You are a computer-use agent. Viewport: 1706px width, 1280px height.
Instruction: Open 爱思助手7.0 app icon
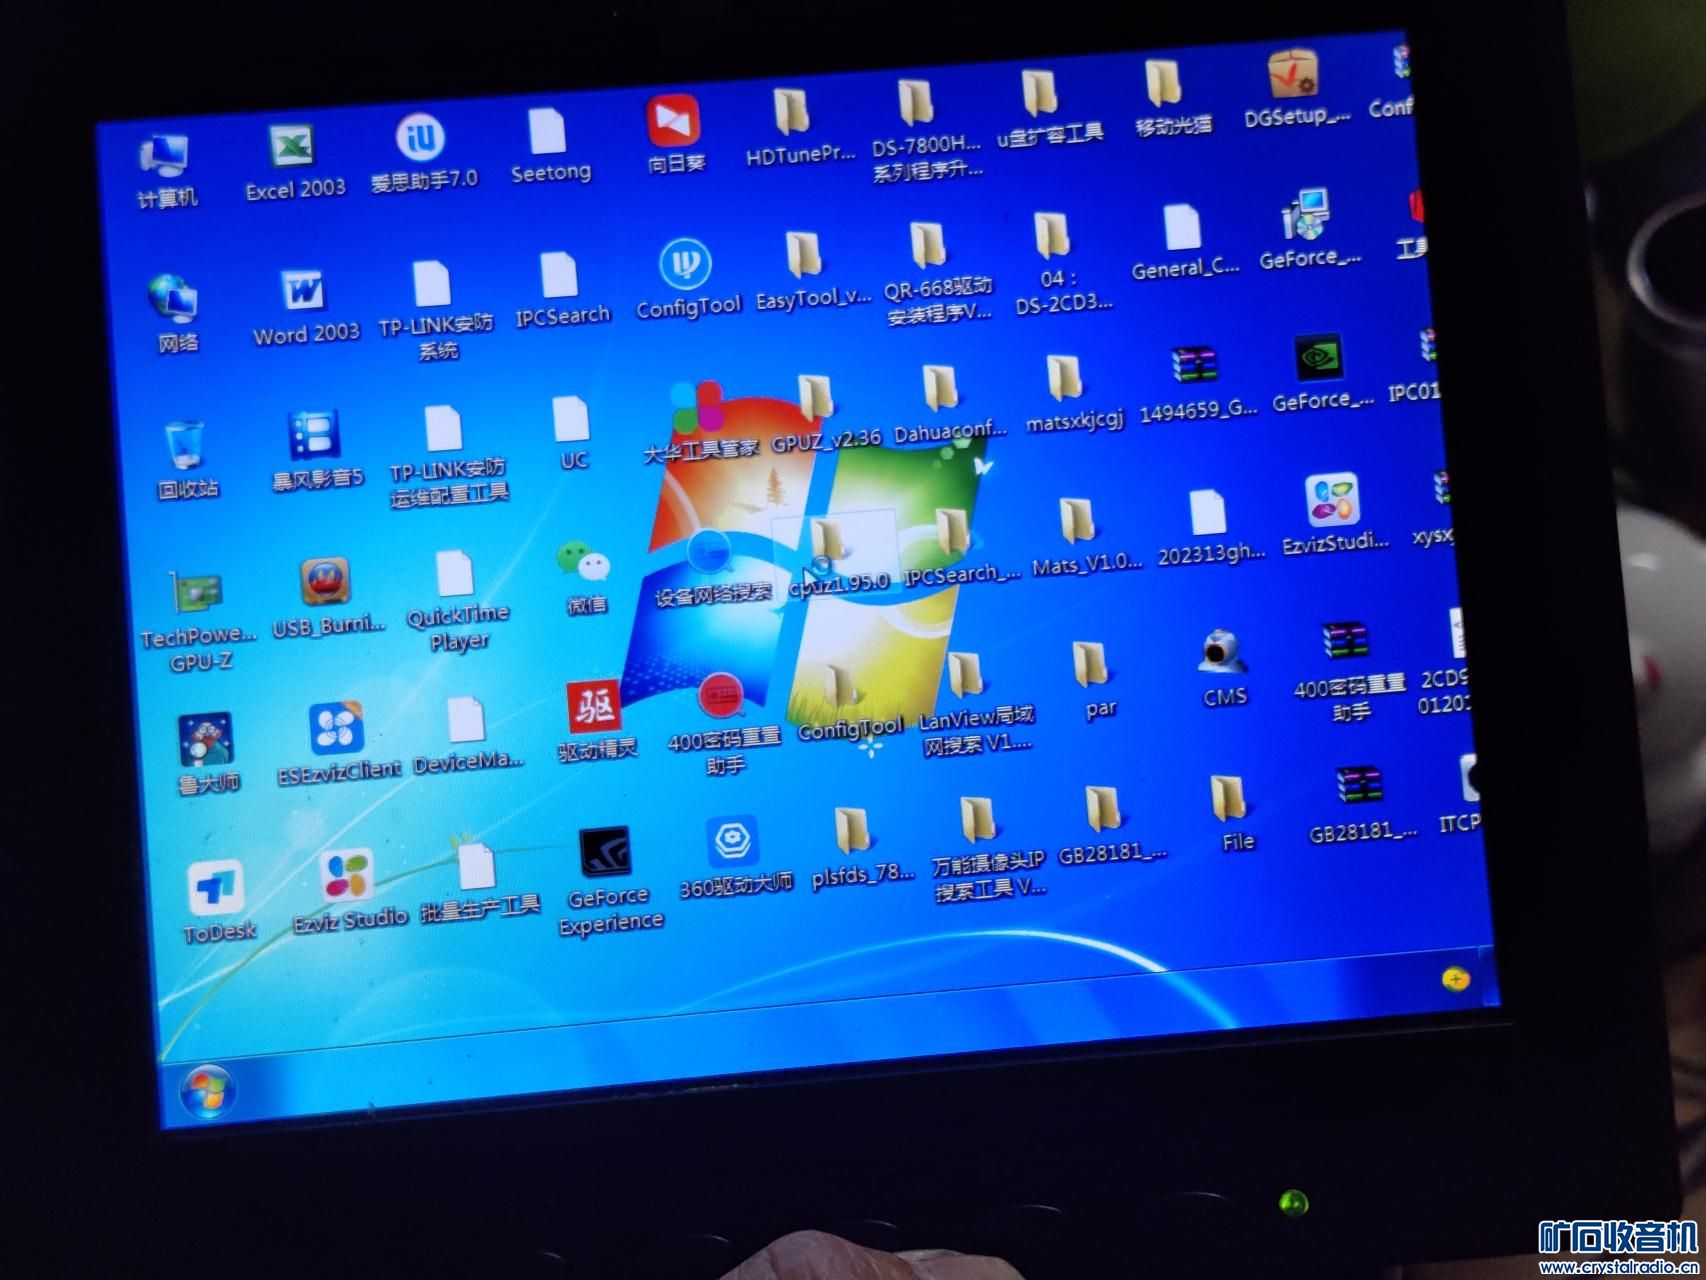(420, 139)
